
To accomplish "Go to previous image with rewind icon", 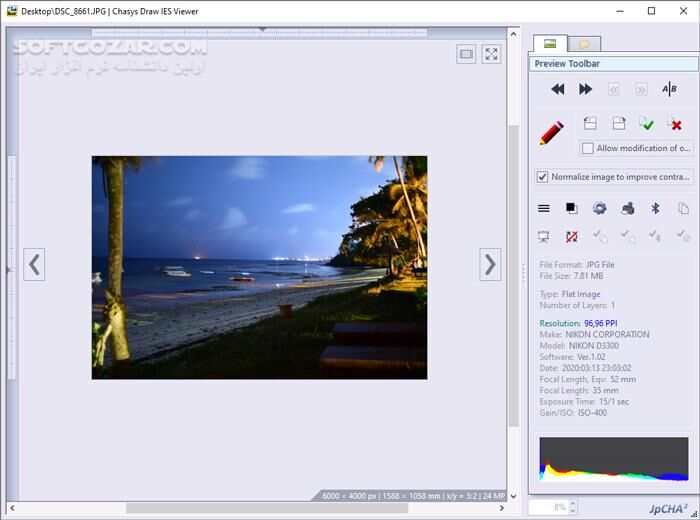I will point(558,89).
